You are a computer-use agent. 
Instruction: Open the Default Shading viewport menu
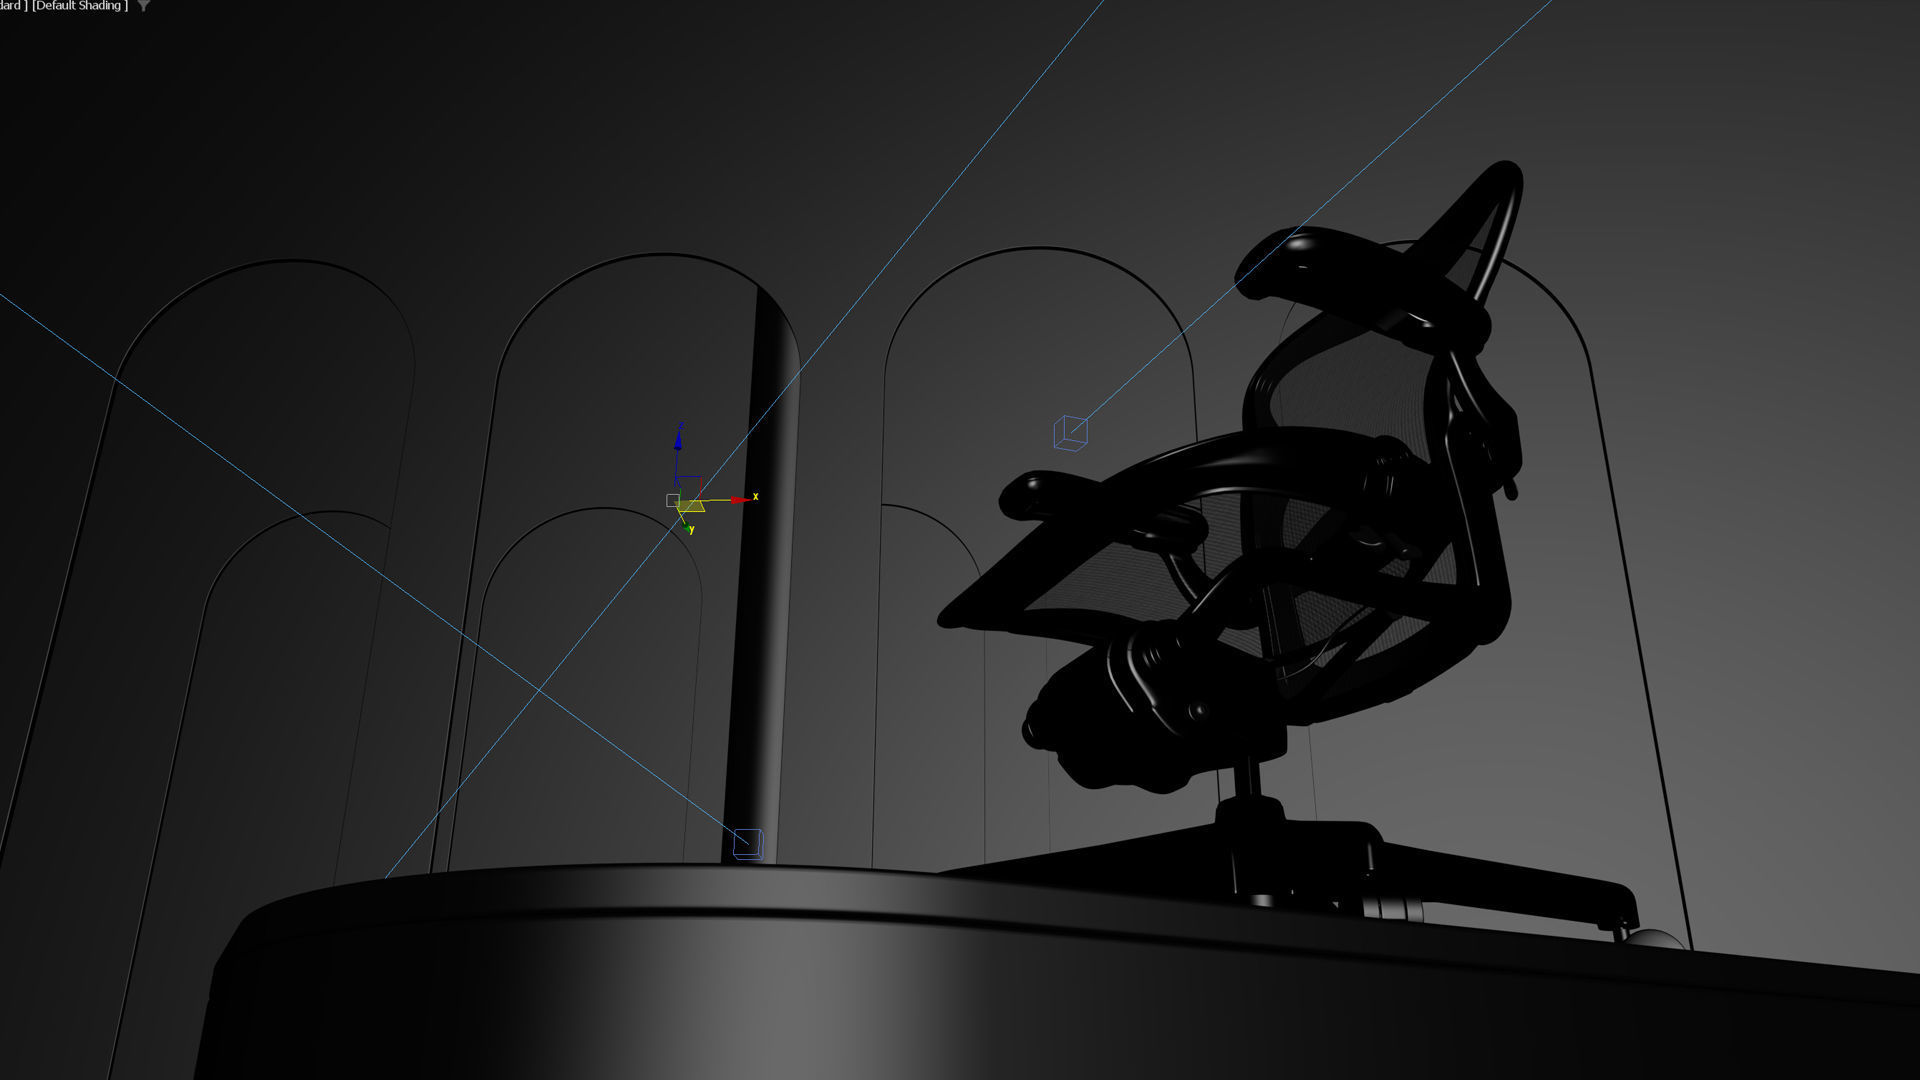click(80, 6)
